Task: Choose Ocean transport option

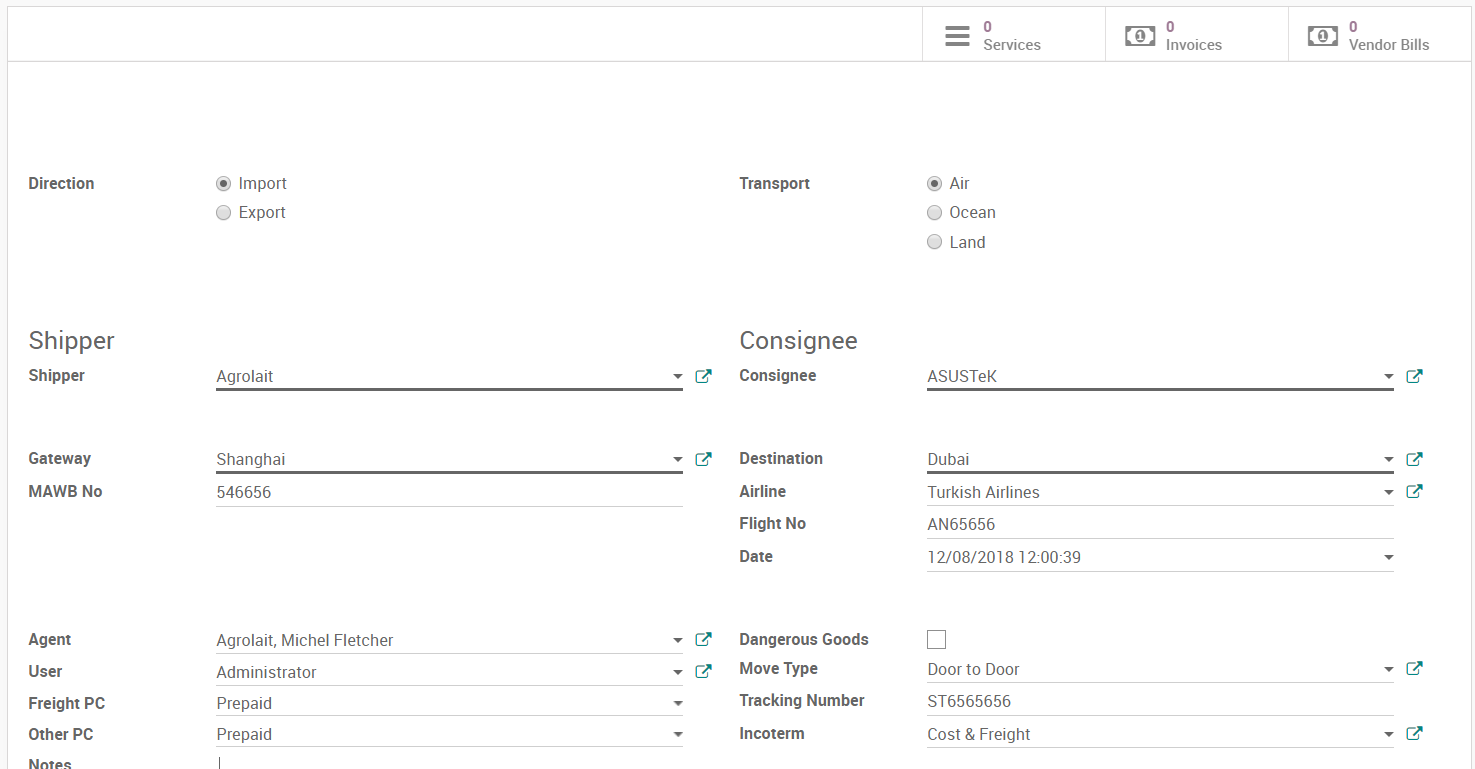Action: pos(935,213)
